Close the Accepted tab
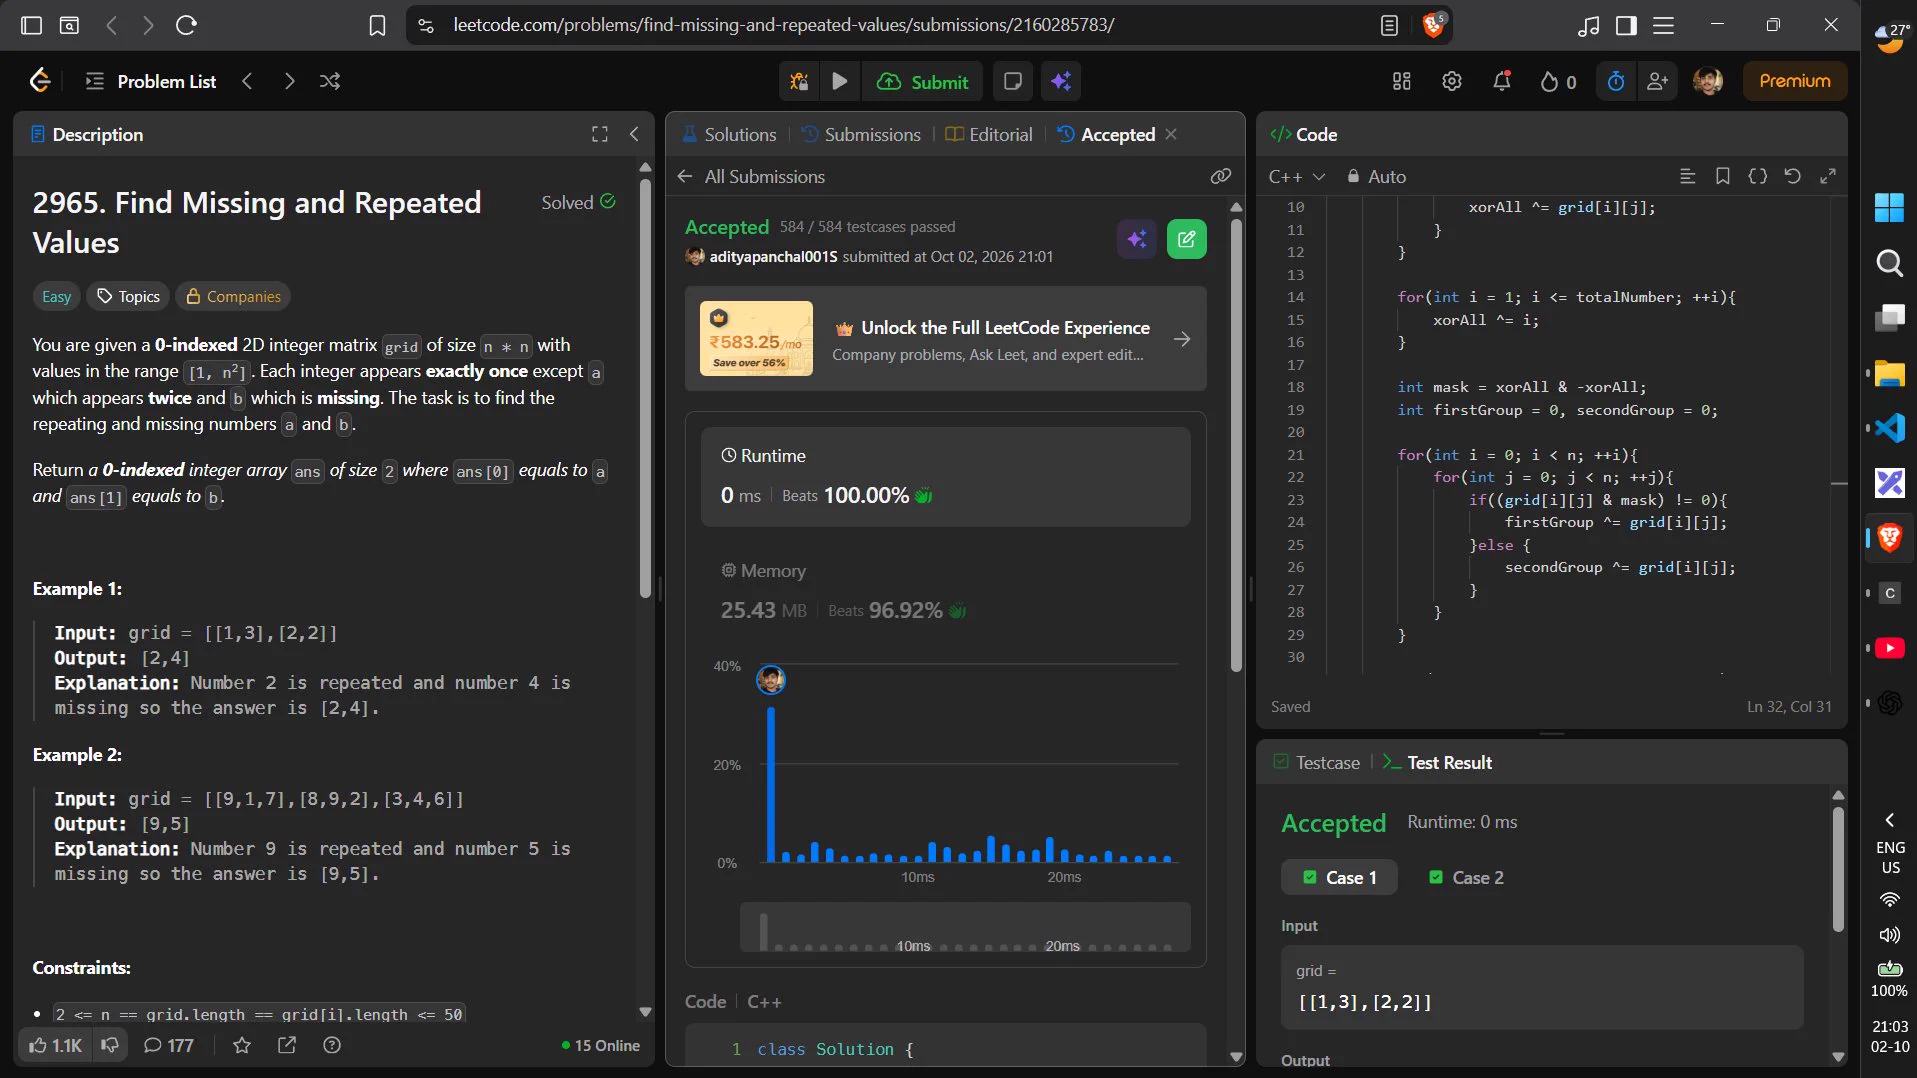 pos(1171,134)
